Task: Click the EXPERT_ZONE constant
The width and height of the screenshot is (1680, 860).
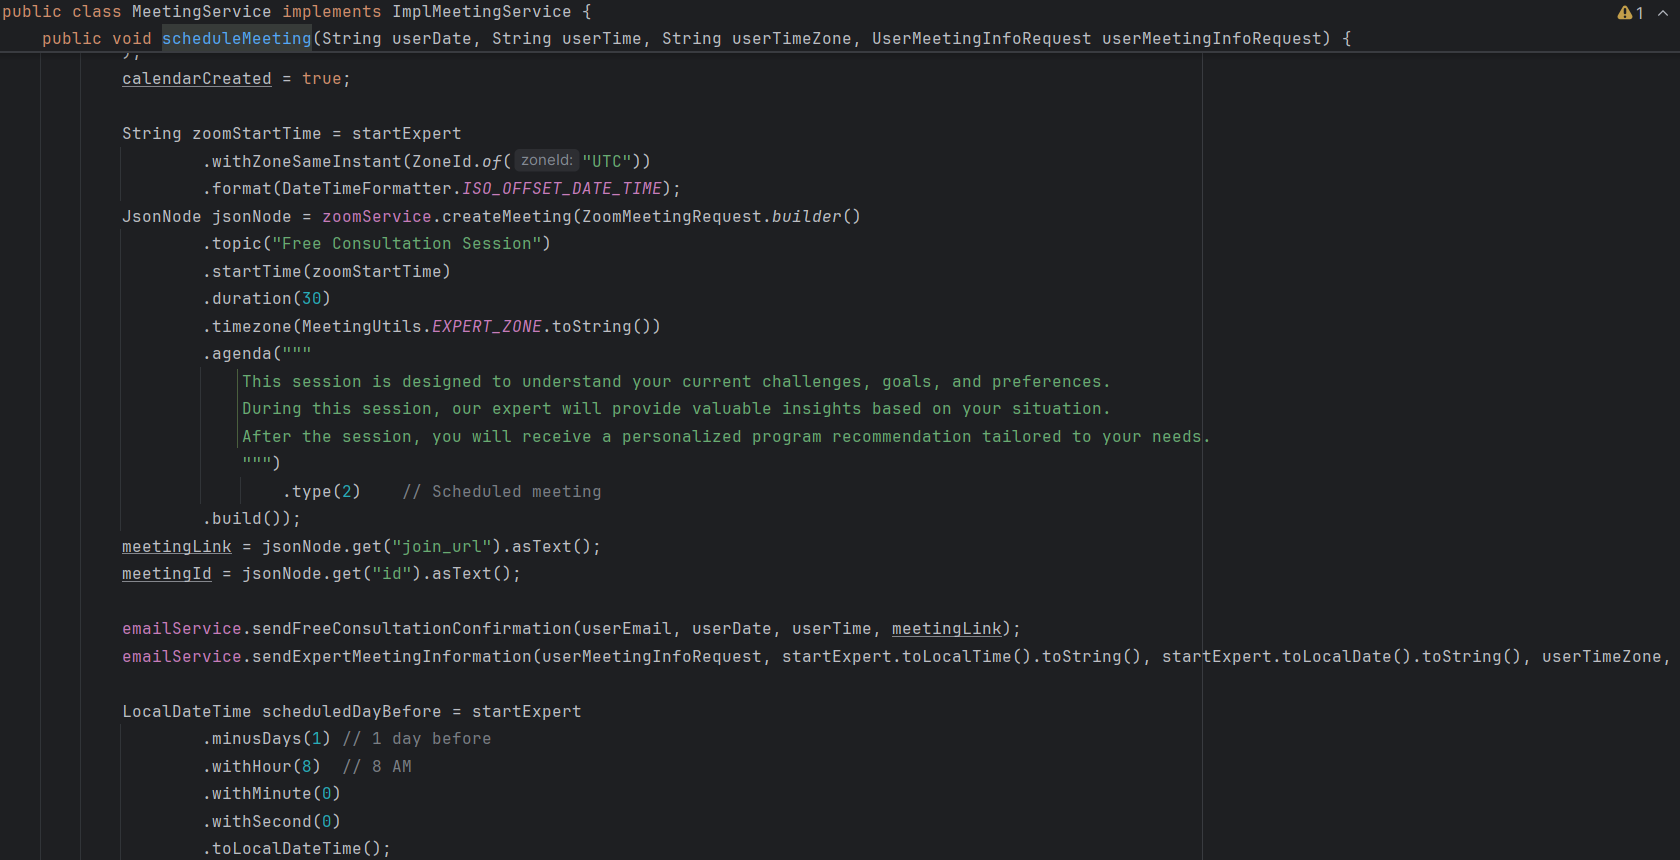Action: tap(486, 327)
